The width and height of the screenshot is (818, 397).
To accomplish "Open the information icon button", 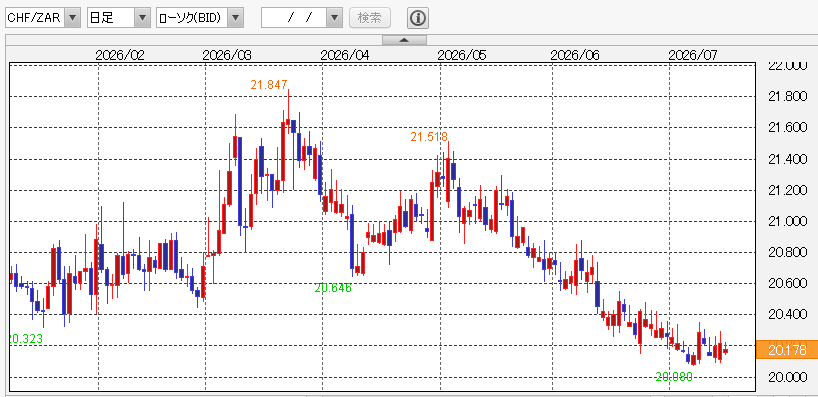I will [417, 18].
